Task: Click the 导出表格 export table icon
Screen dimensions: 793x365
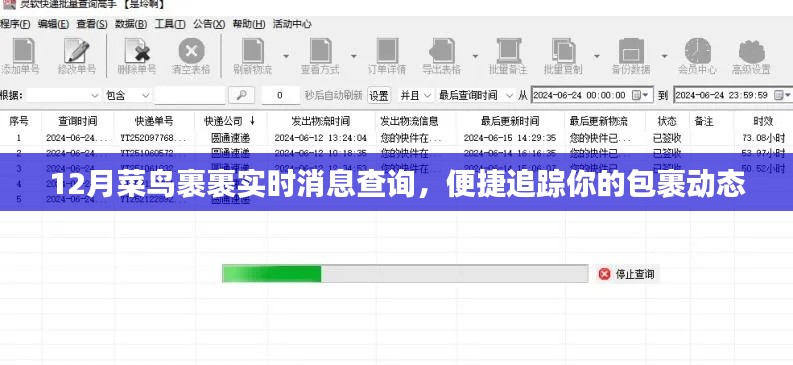Action: 442,52
